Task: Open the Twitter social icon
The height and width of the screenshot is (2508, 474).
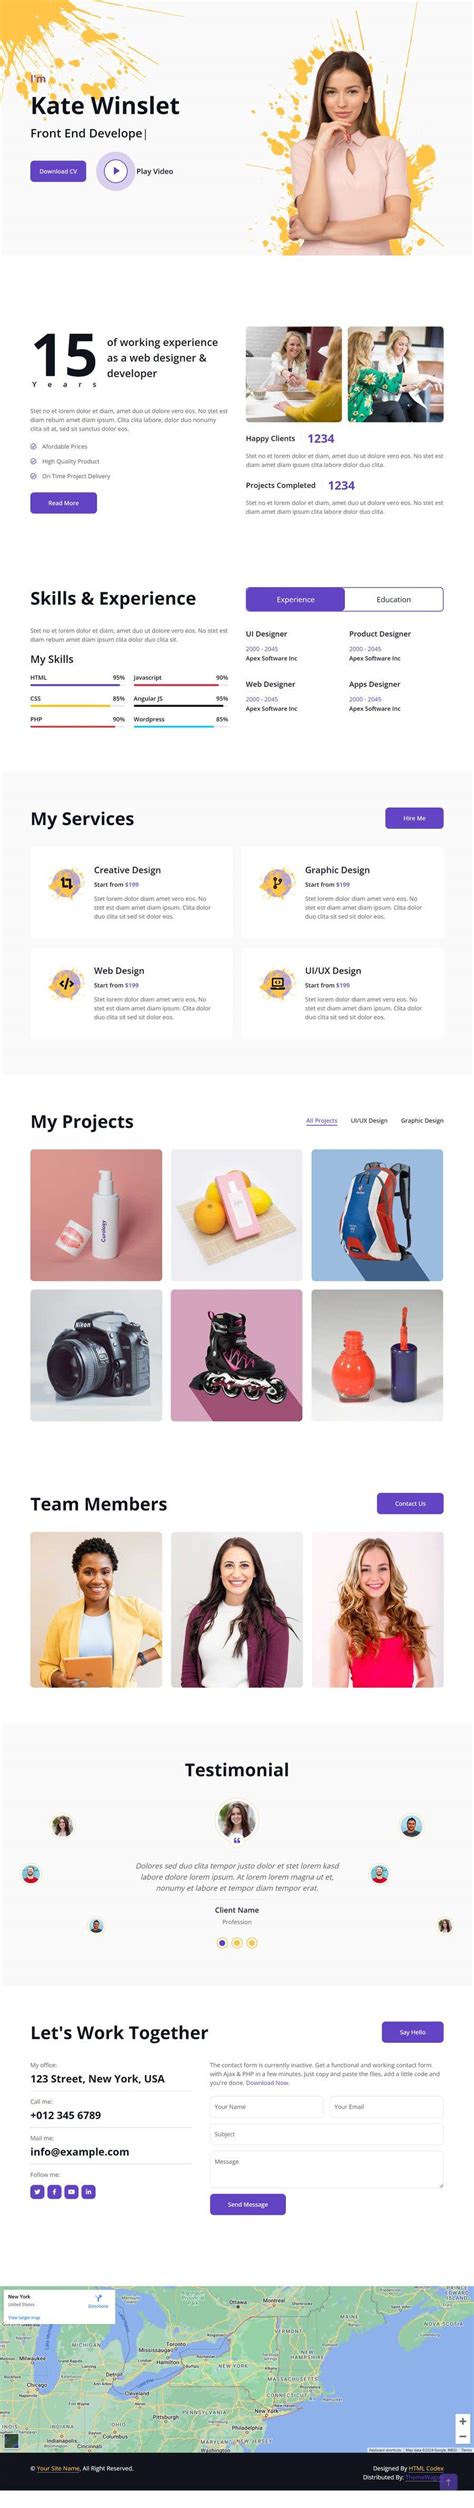Action: [x=37, y=2191]
